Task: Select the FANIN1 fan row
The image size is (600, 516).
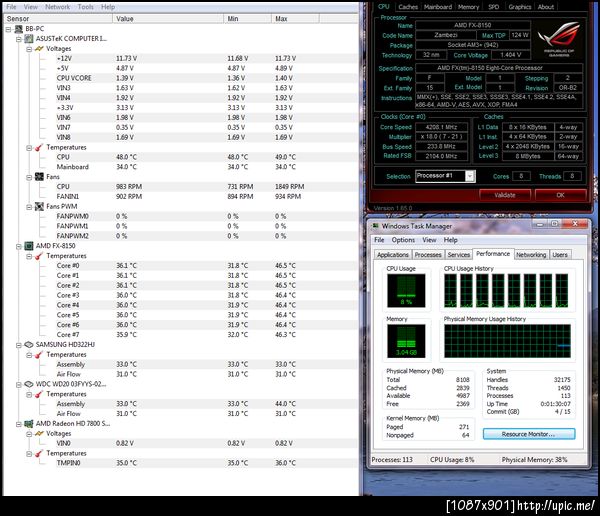Action: coord(207,197)
